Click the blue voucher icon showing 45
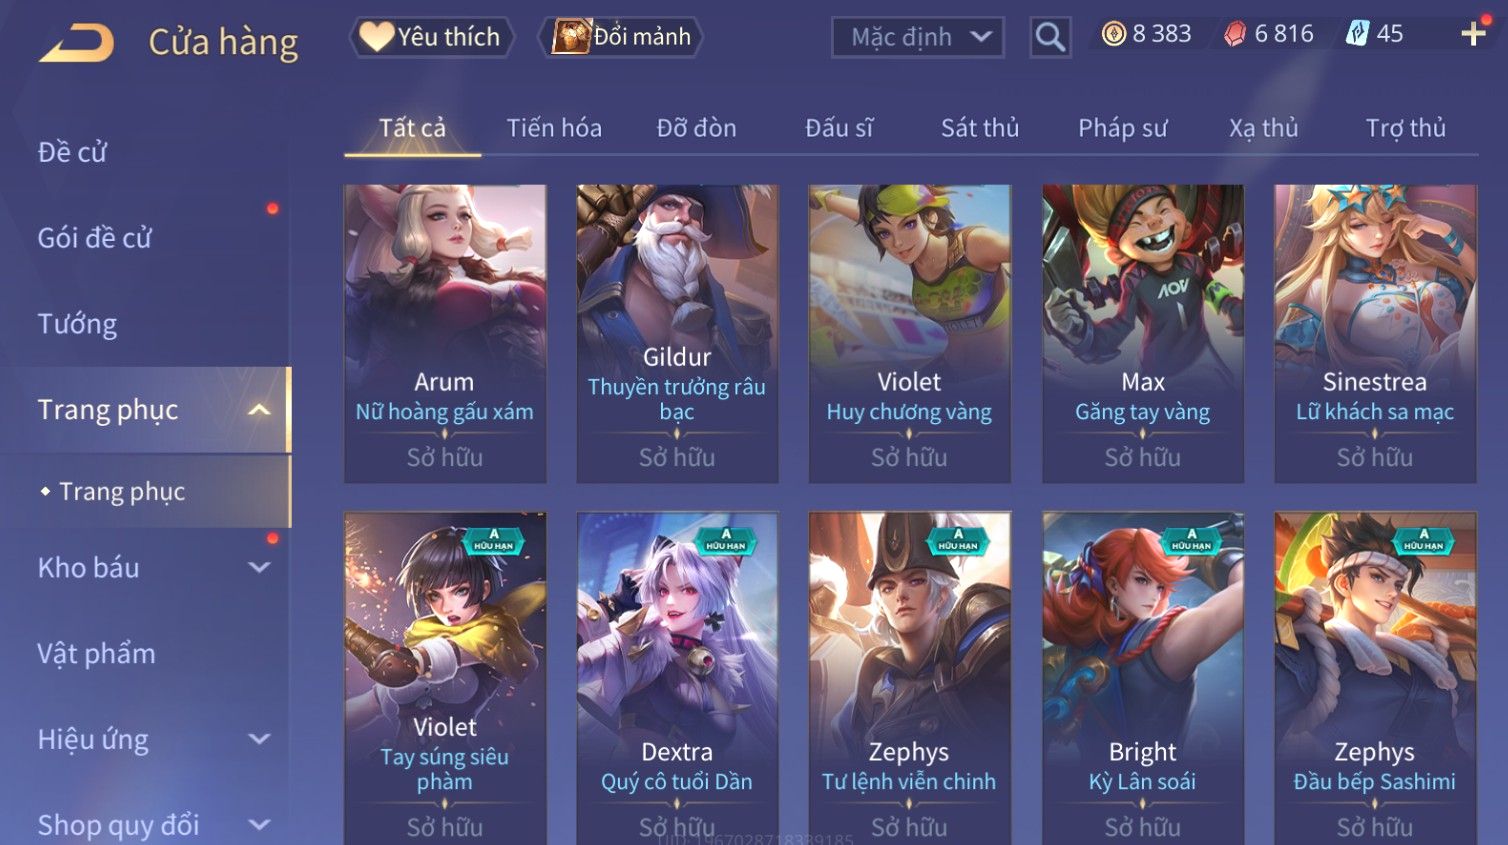 [x=1357, y=34]
